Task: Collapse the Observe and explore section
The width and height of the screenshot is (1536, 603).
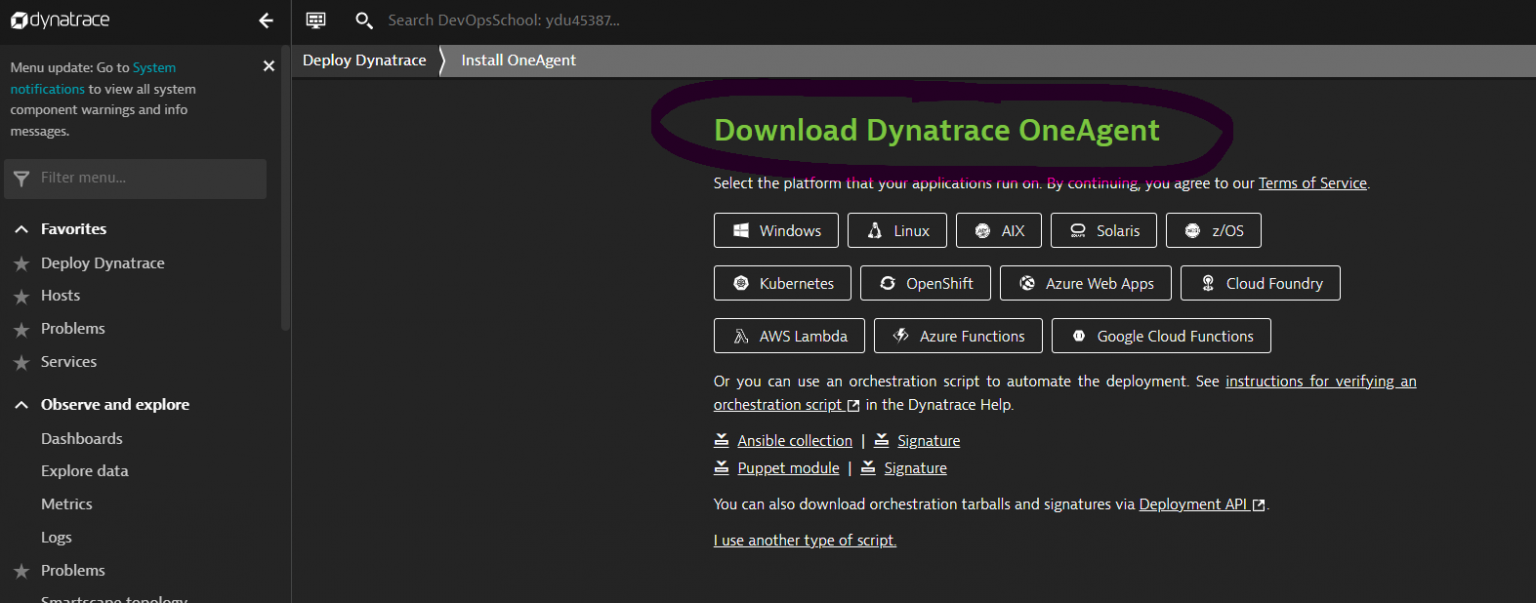Action: click(21, 405)
